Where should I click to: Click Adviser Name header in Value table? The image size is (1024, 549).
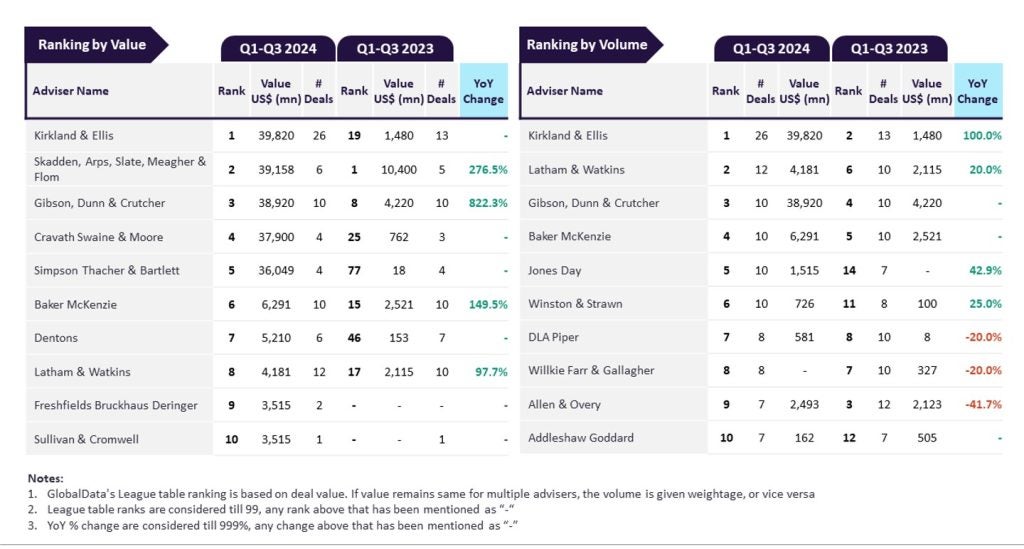click(x=71, y=91)
